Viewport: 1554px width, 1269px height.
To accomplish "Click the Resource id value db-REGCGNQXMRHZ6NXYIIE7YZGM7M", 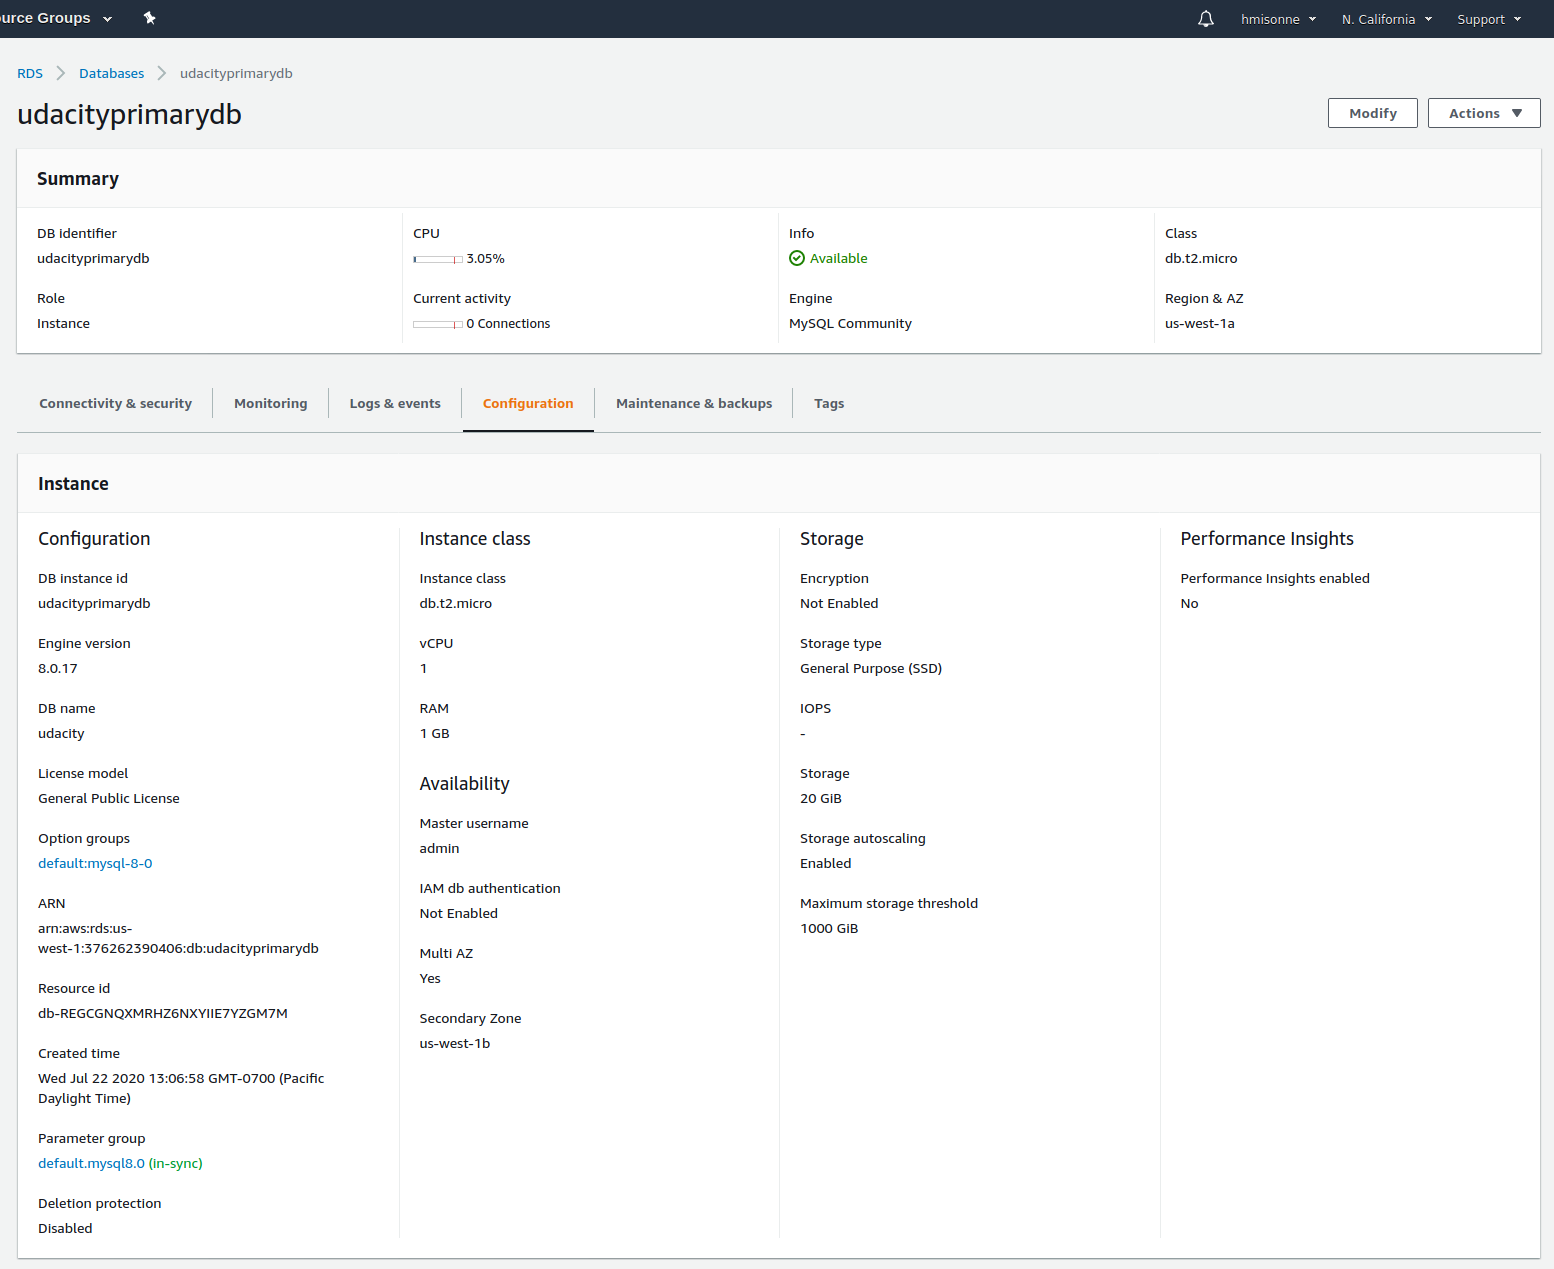I will [x=163, y=1013].
